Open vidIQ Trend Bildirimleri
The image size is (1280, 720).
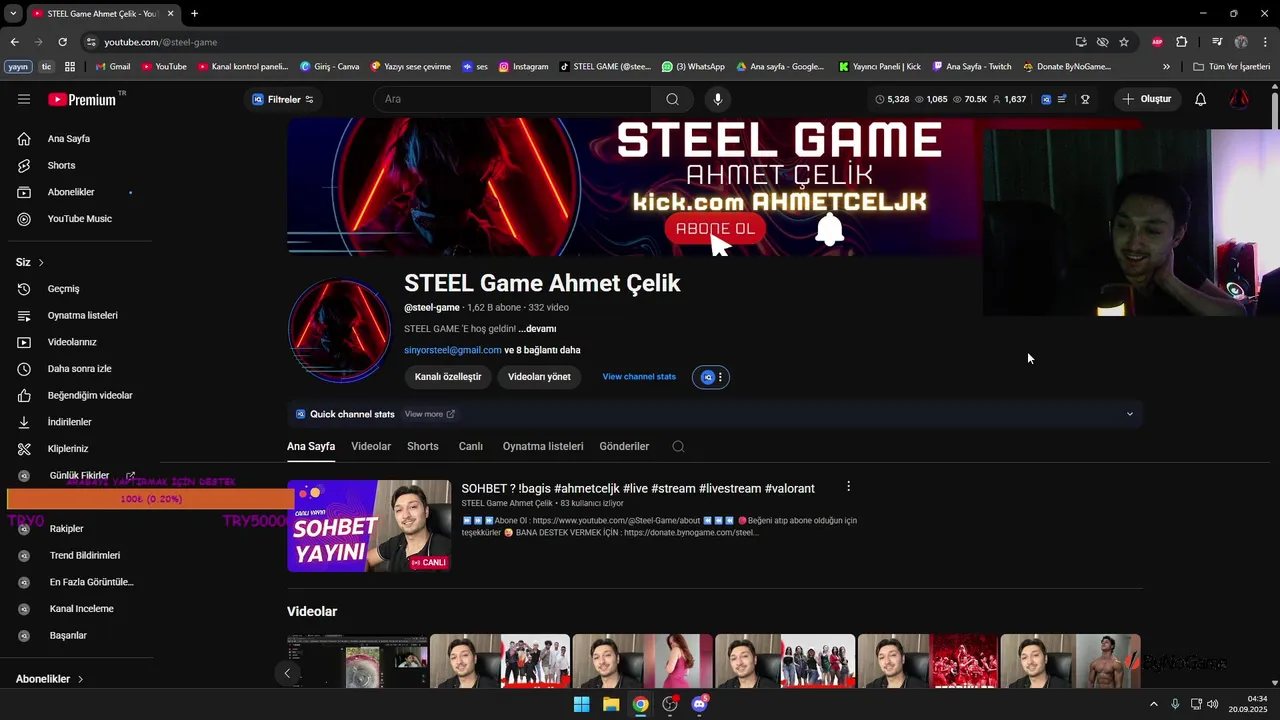[x=84, y=555]
